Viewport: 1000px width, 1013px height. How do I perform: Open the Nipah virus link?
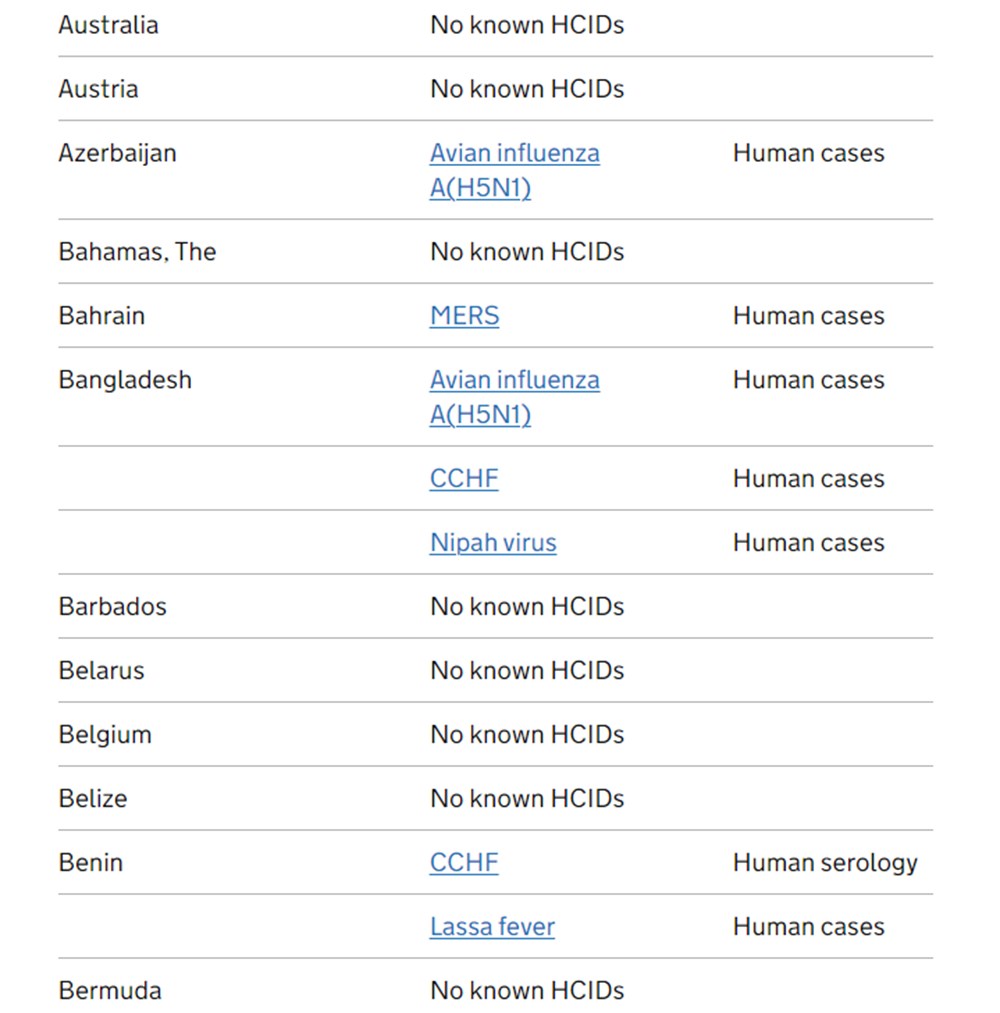click(x=493, y=543)
